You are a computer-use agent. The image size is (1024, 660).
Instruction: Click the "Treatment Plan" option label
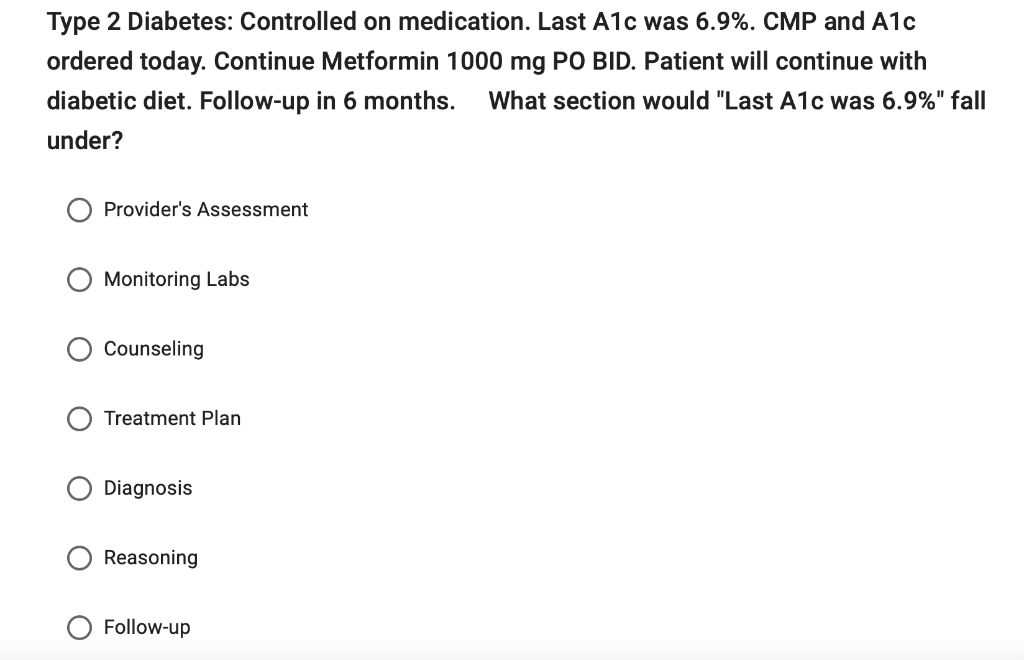(172, 418)
